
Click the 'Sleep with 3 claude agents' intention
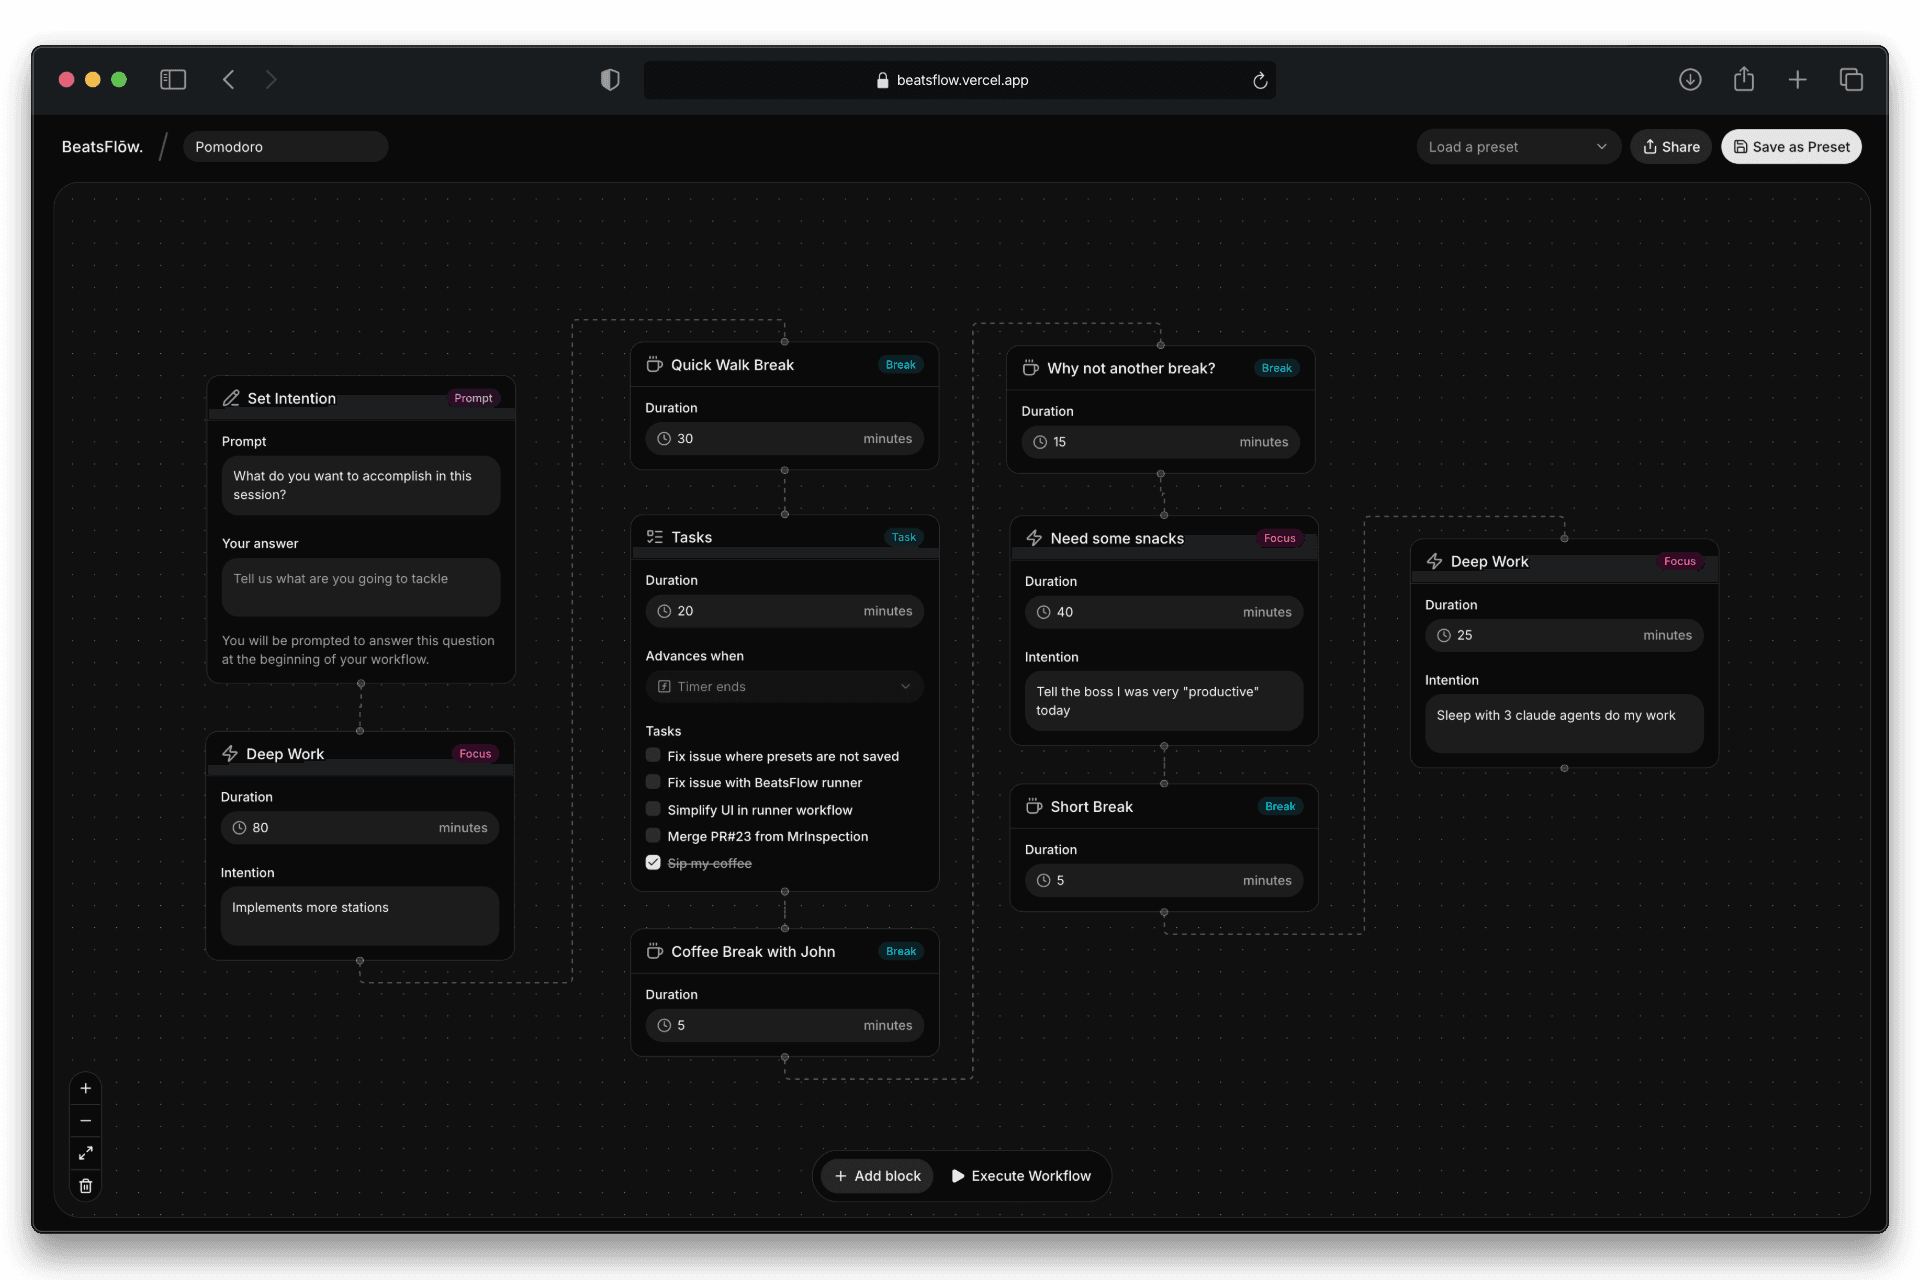[1564, 724]
